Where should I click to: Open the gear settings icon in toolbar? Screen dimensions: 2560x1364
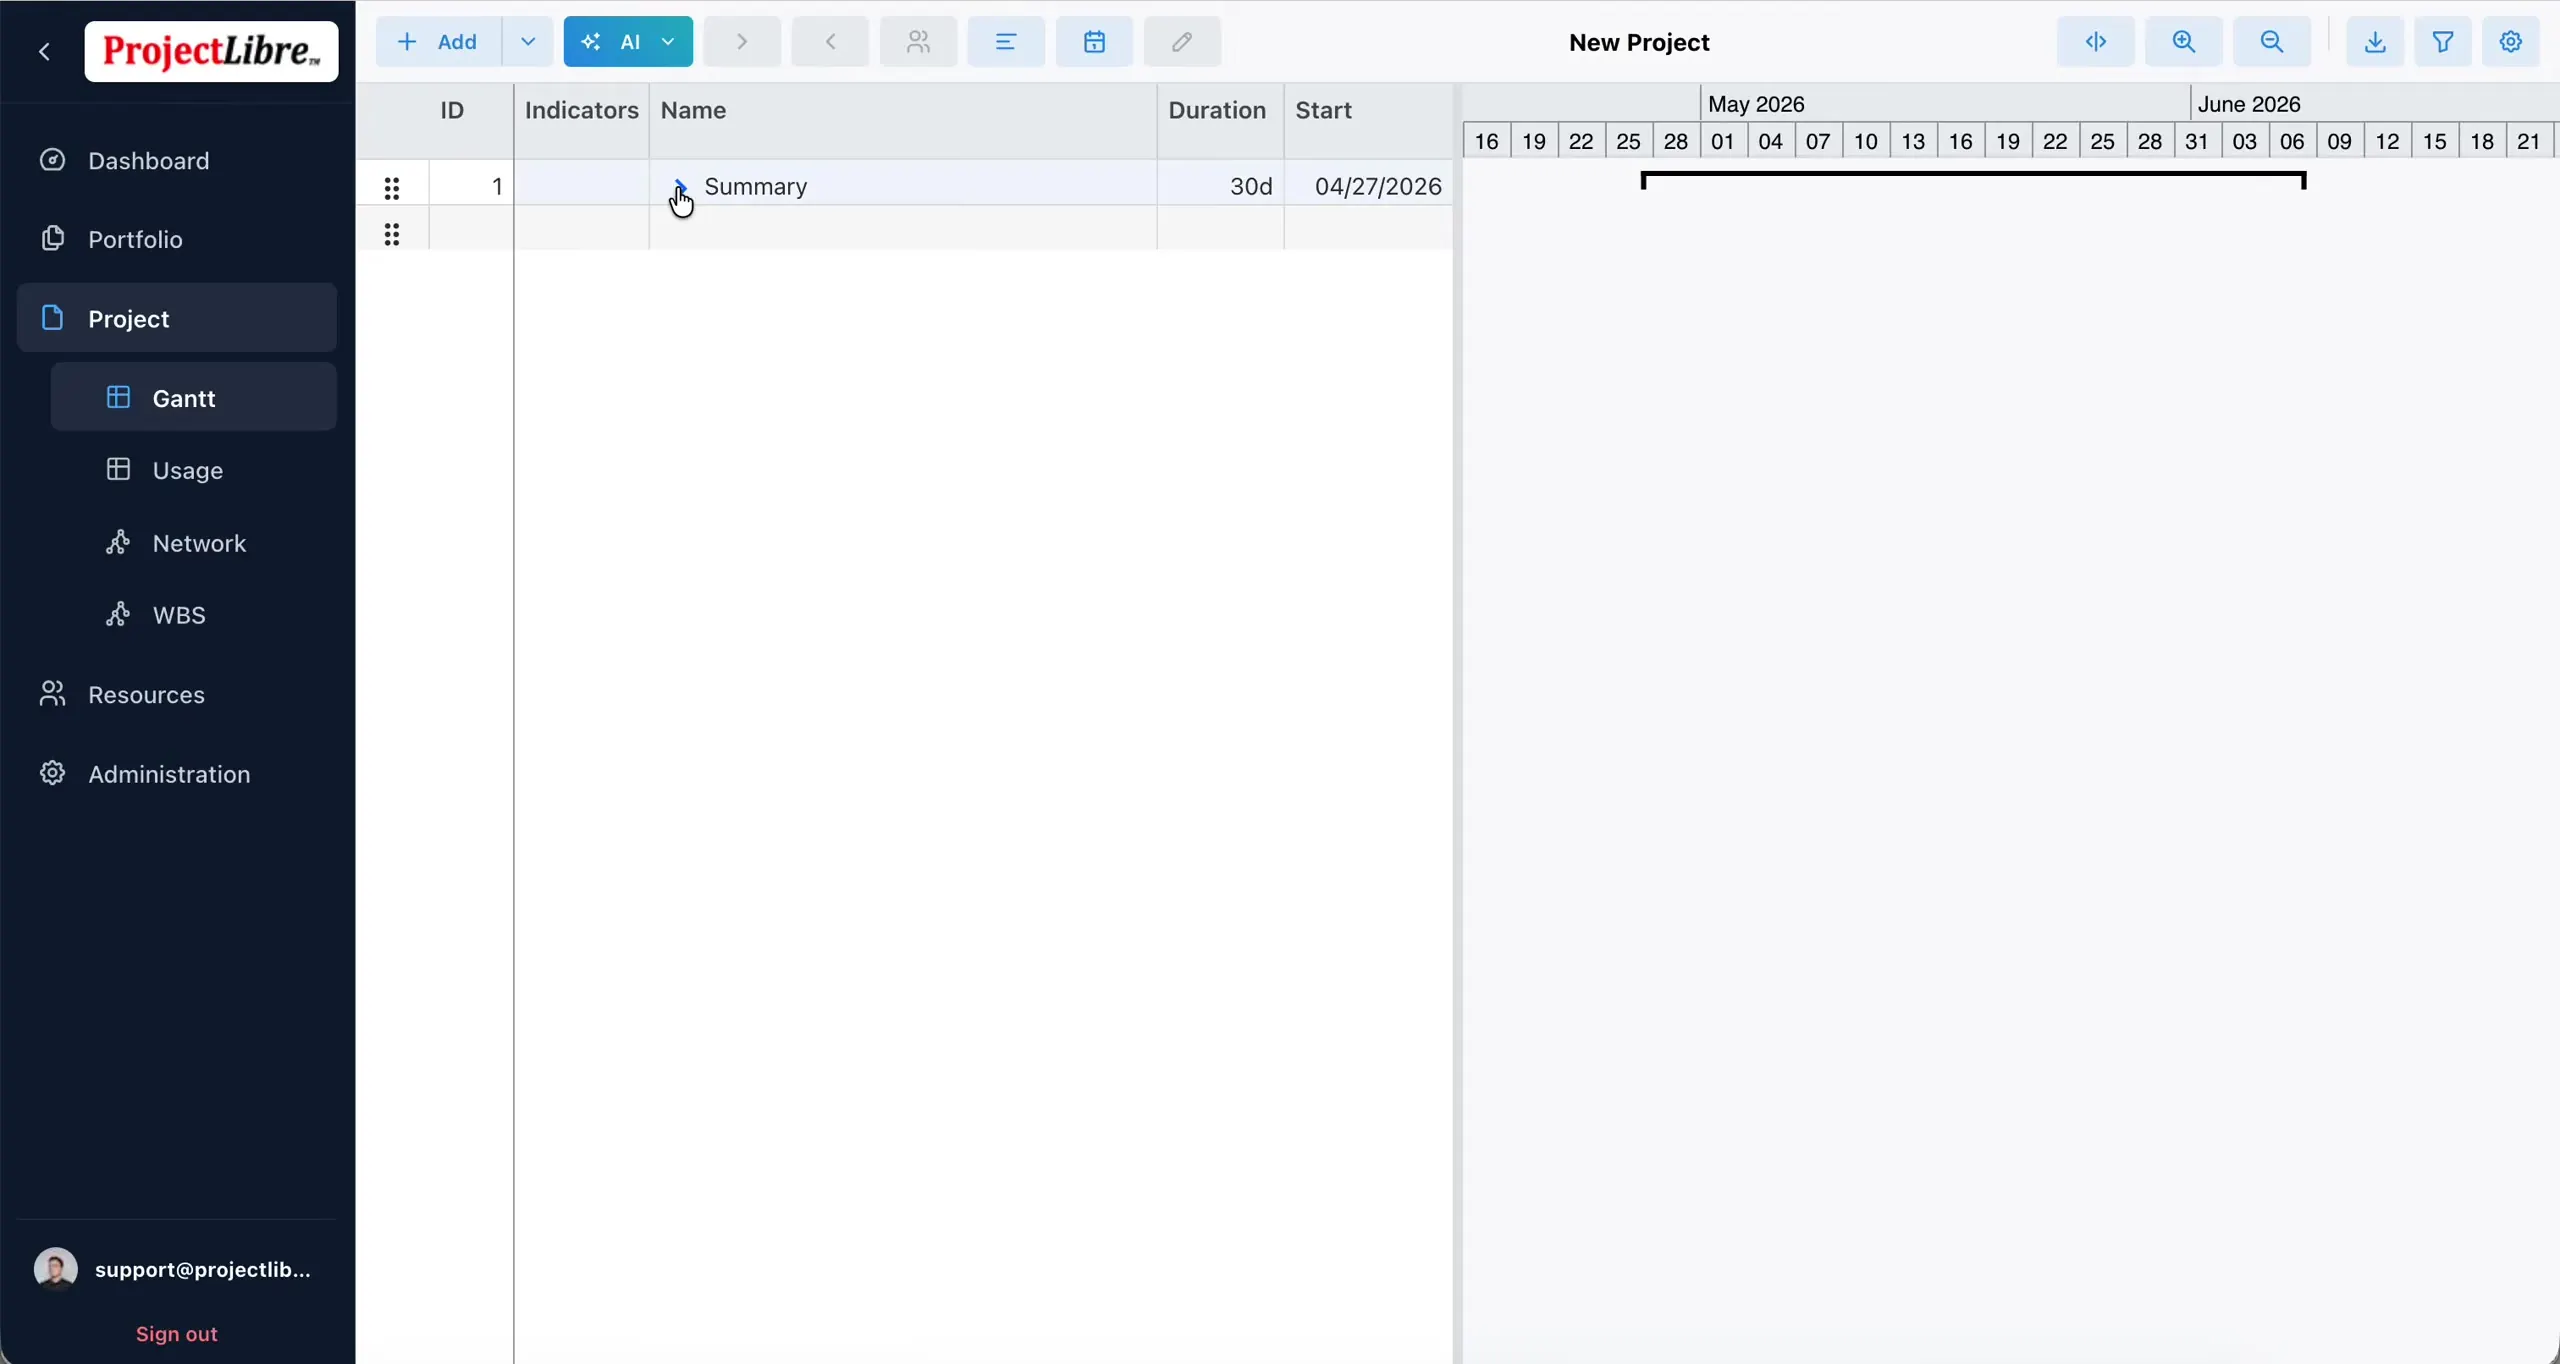pyautogui.click(x=2511, y=42)
